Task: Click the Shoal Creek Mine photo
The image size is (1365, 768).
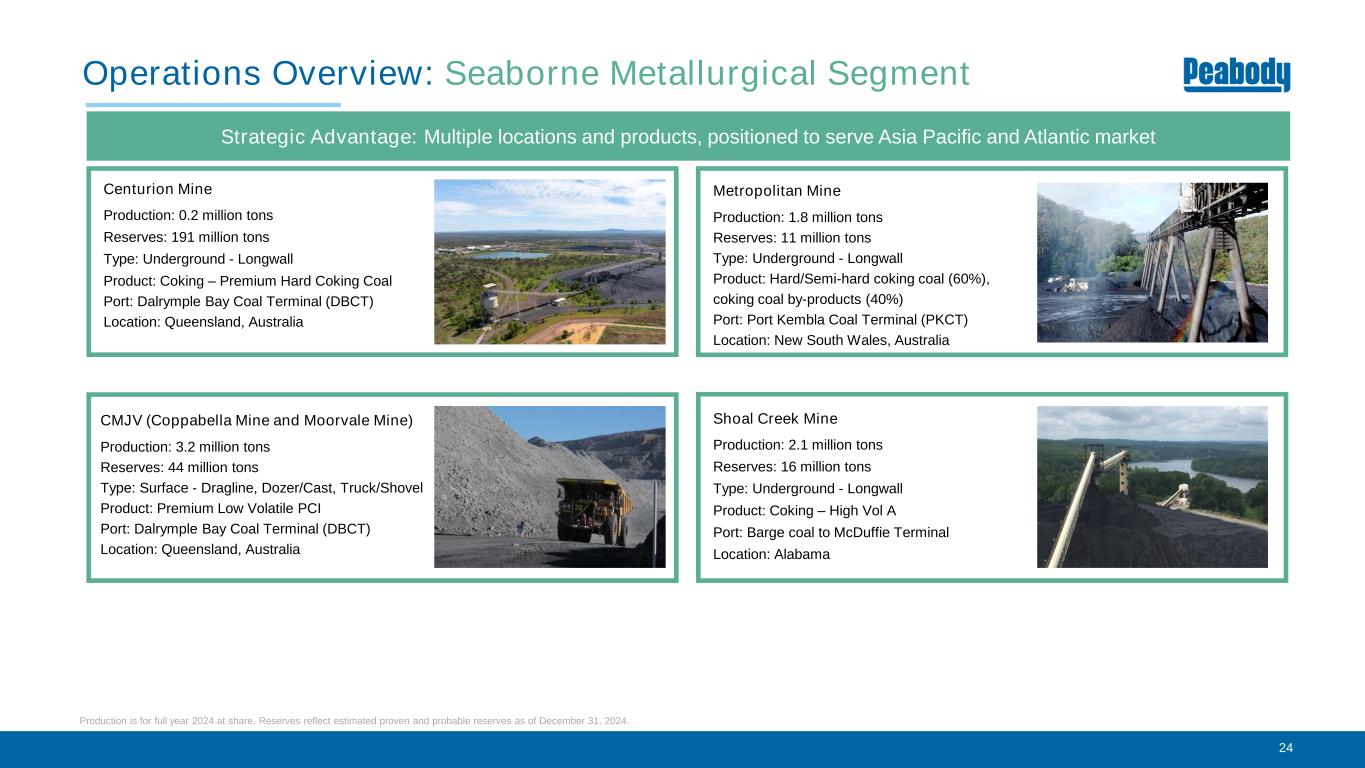Action: [1152, 487]
